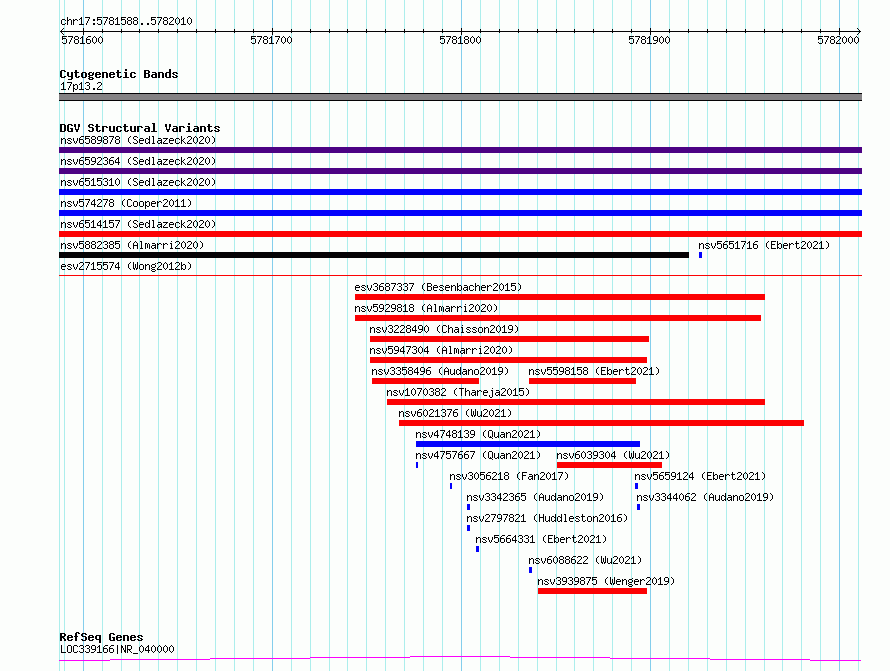Open the nsv574278 (Cooper2011) label
The image size is (890, 671).
coord(126,203)
